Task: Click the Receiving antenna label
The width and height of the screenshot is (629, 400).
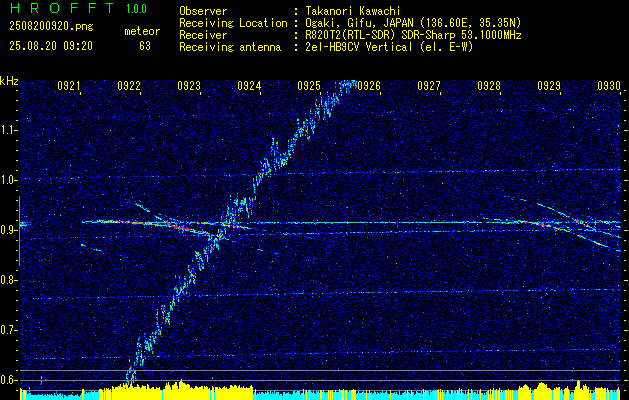Action: point(230,47)
